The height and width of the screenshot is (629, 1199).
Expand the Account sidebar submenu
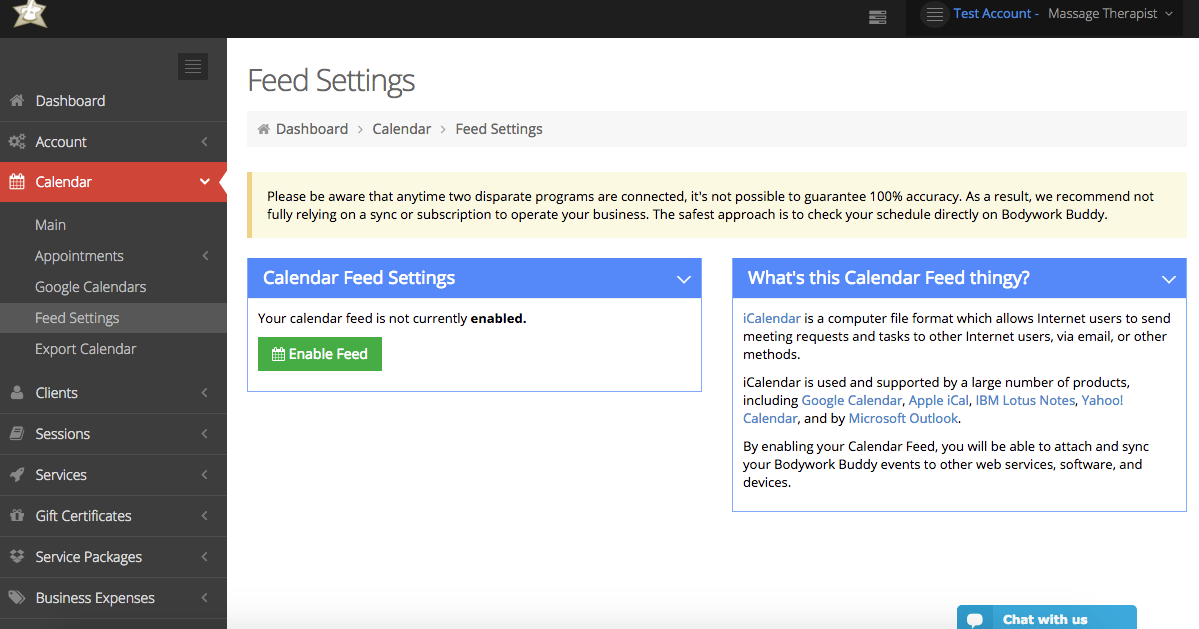tap(204, 142)
